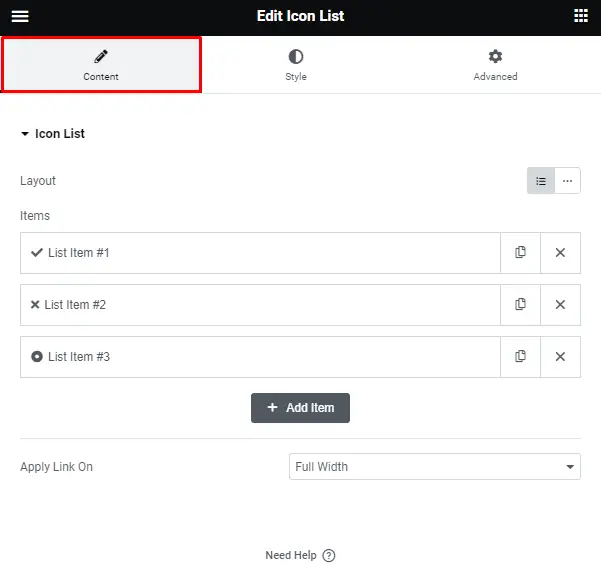The image size is (601, 586).
Task: Click the Add Item button
Action: 300,408
